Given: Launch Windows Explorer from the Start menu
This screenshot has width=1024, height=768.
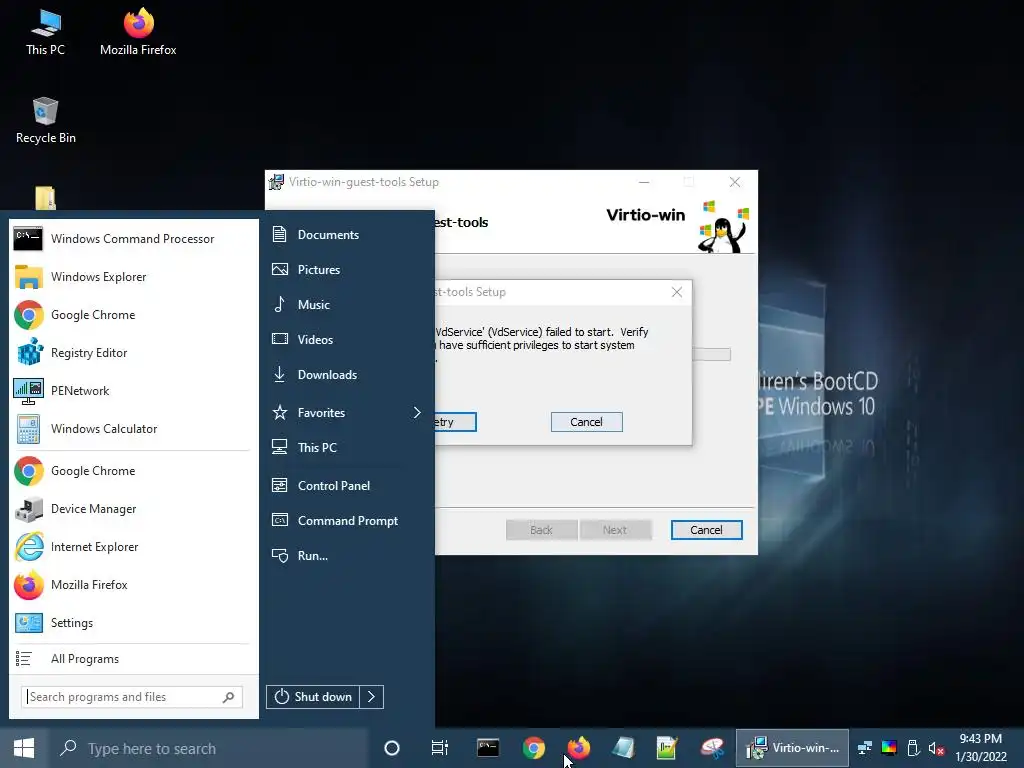Looking at the screenshot, I should [133, 277].
